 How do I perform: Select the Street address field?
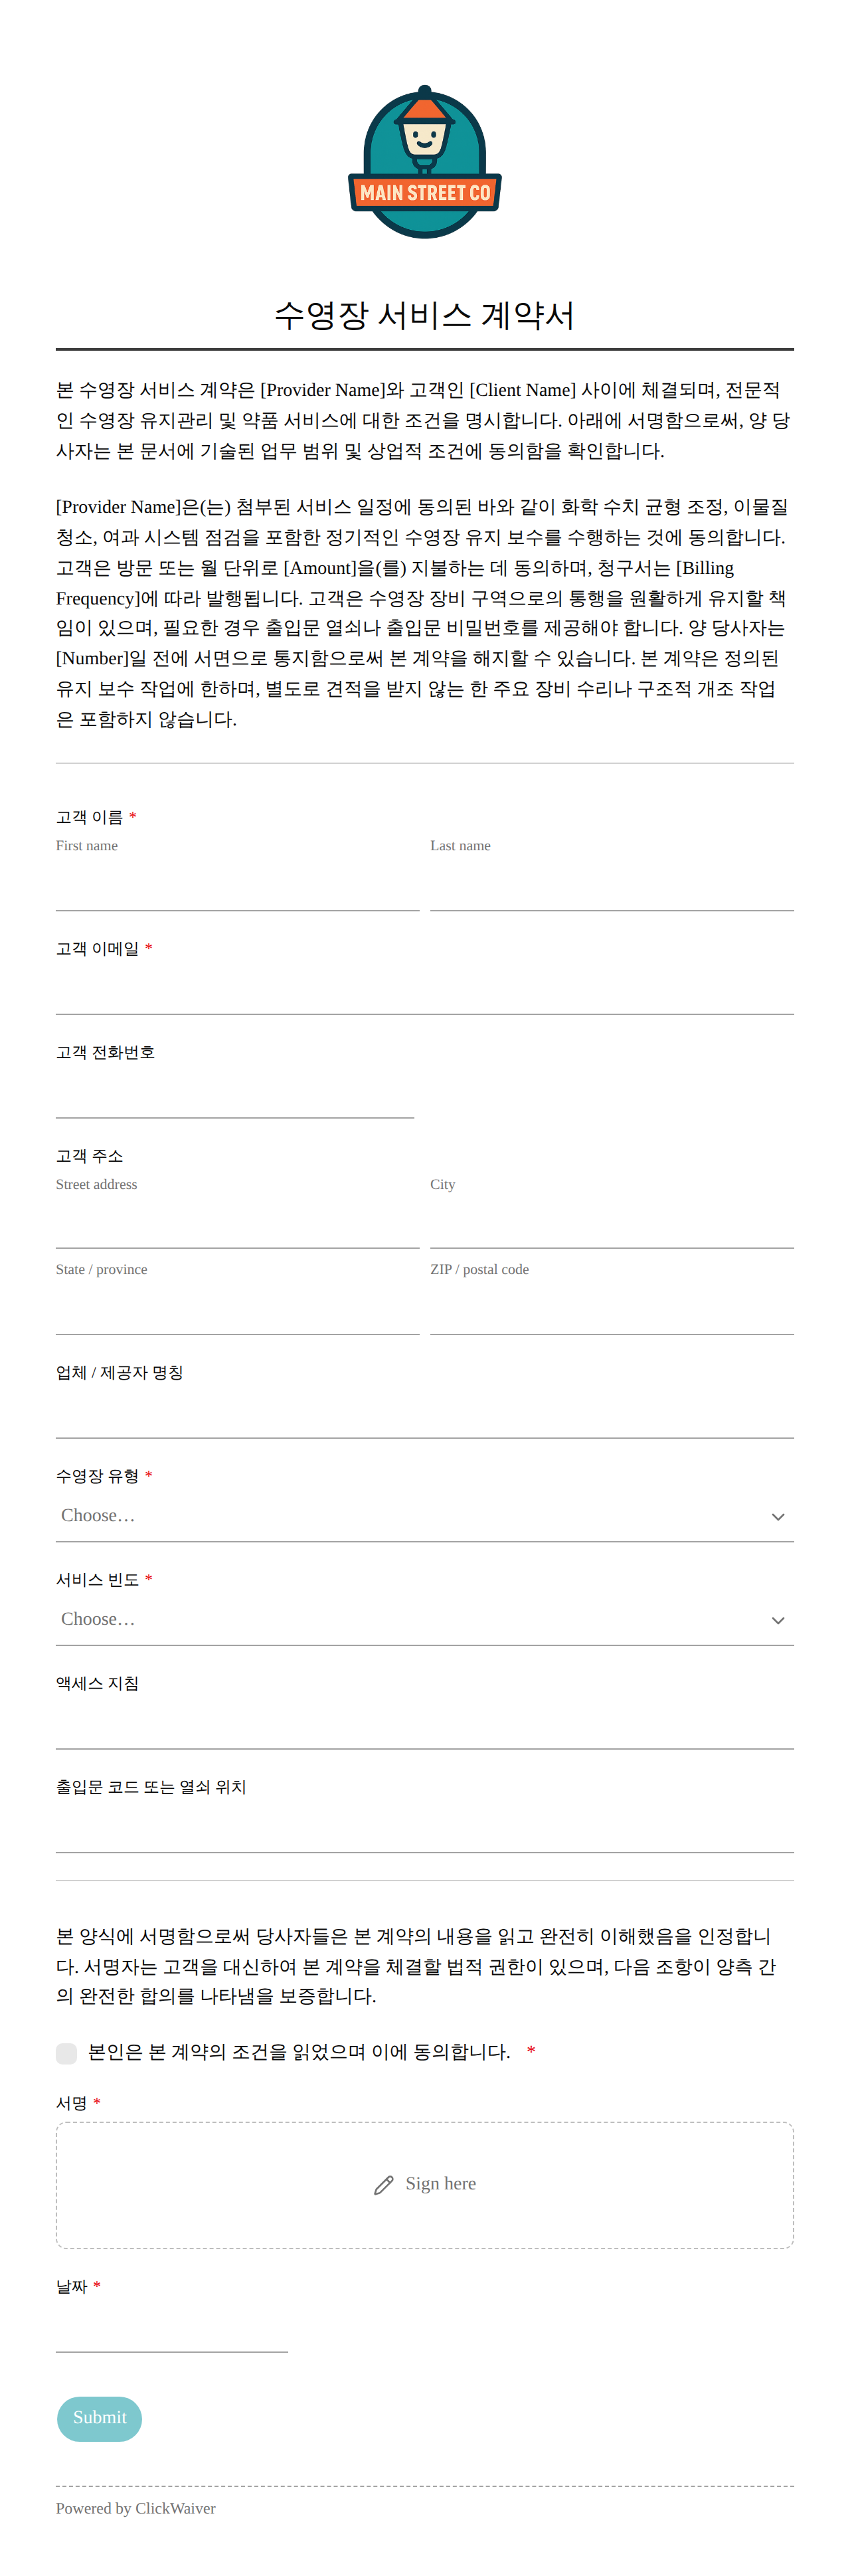pyautogui.click(x=237, y=1224)
